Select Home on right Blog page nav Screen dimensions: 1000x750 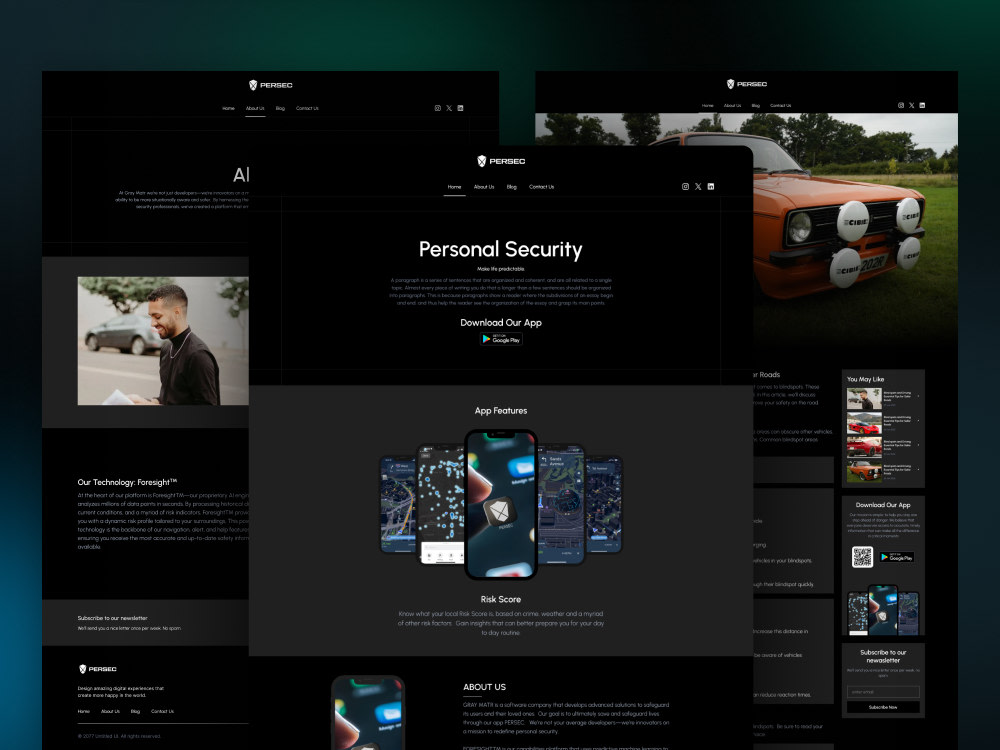pos(708,106)
